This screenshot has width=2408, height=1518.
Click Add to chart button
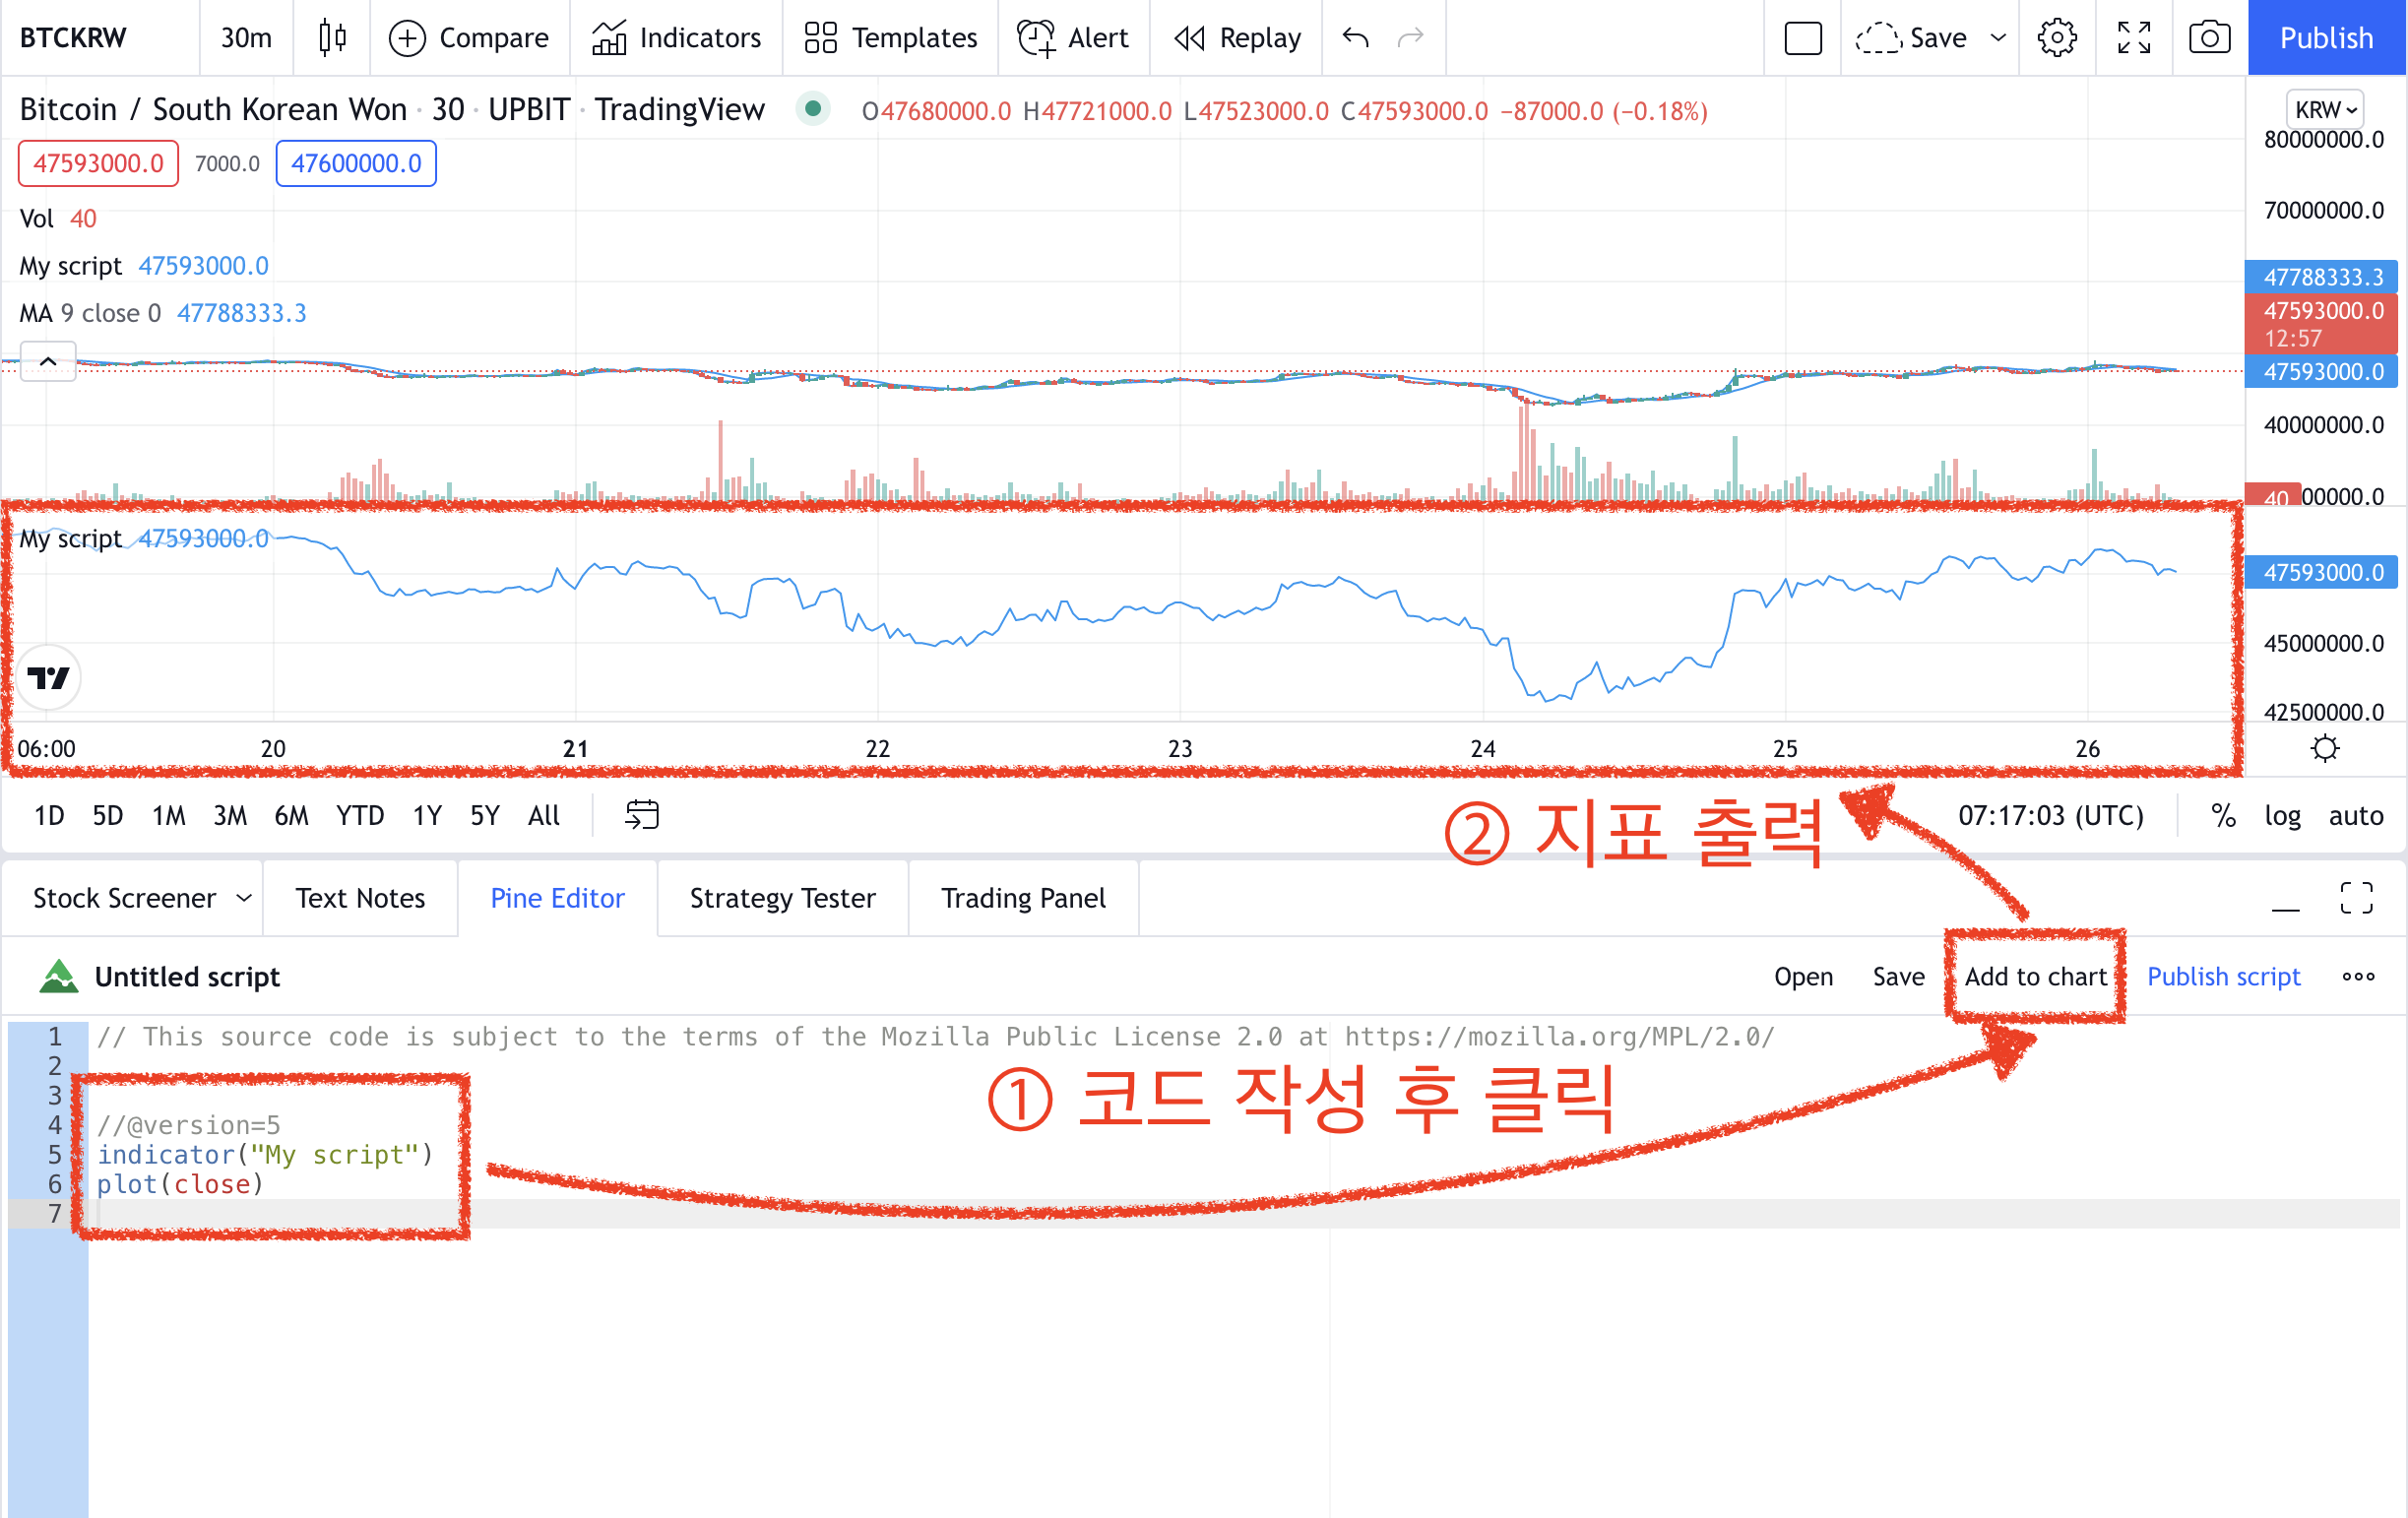click(2034, 976)
